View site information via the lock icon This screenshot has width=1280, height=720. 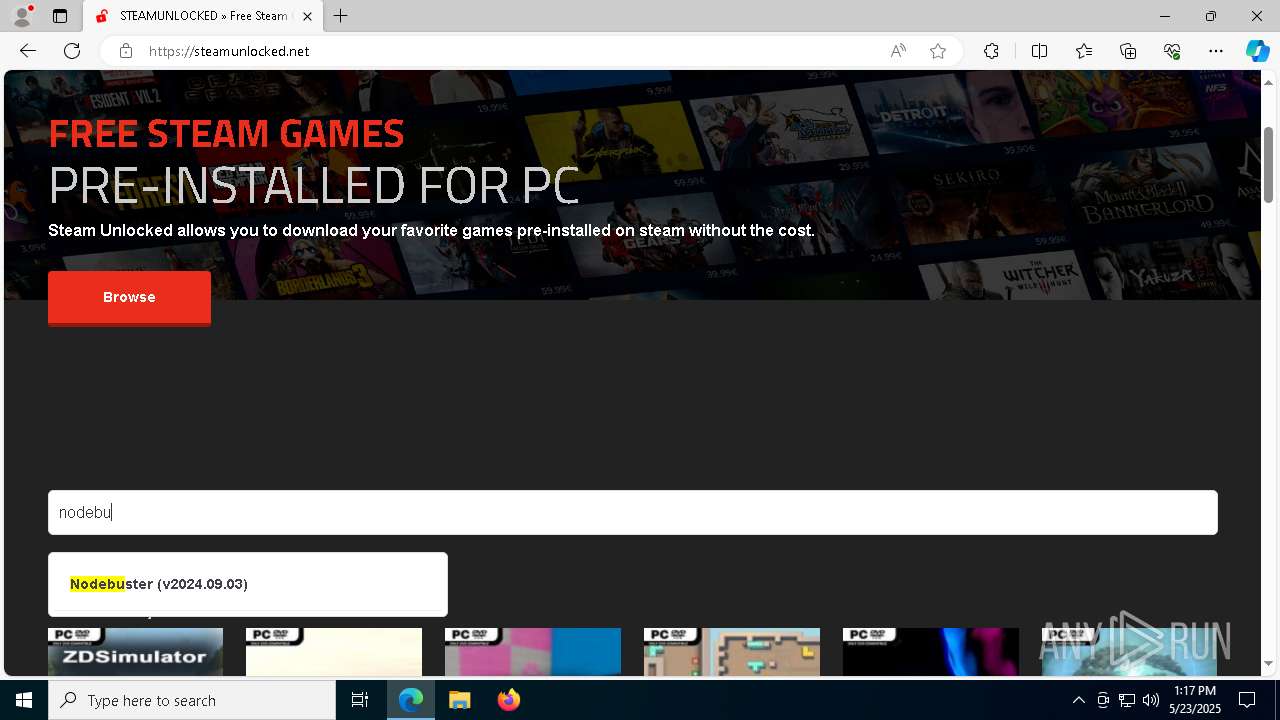tap(125, 51)
